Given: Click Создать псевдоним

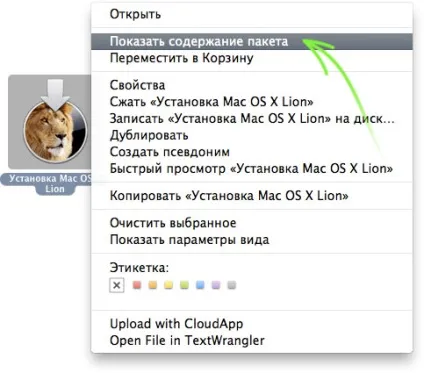Looking at the screenshot, I should 252,152.
